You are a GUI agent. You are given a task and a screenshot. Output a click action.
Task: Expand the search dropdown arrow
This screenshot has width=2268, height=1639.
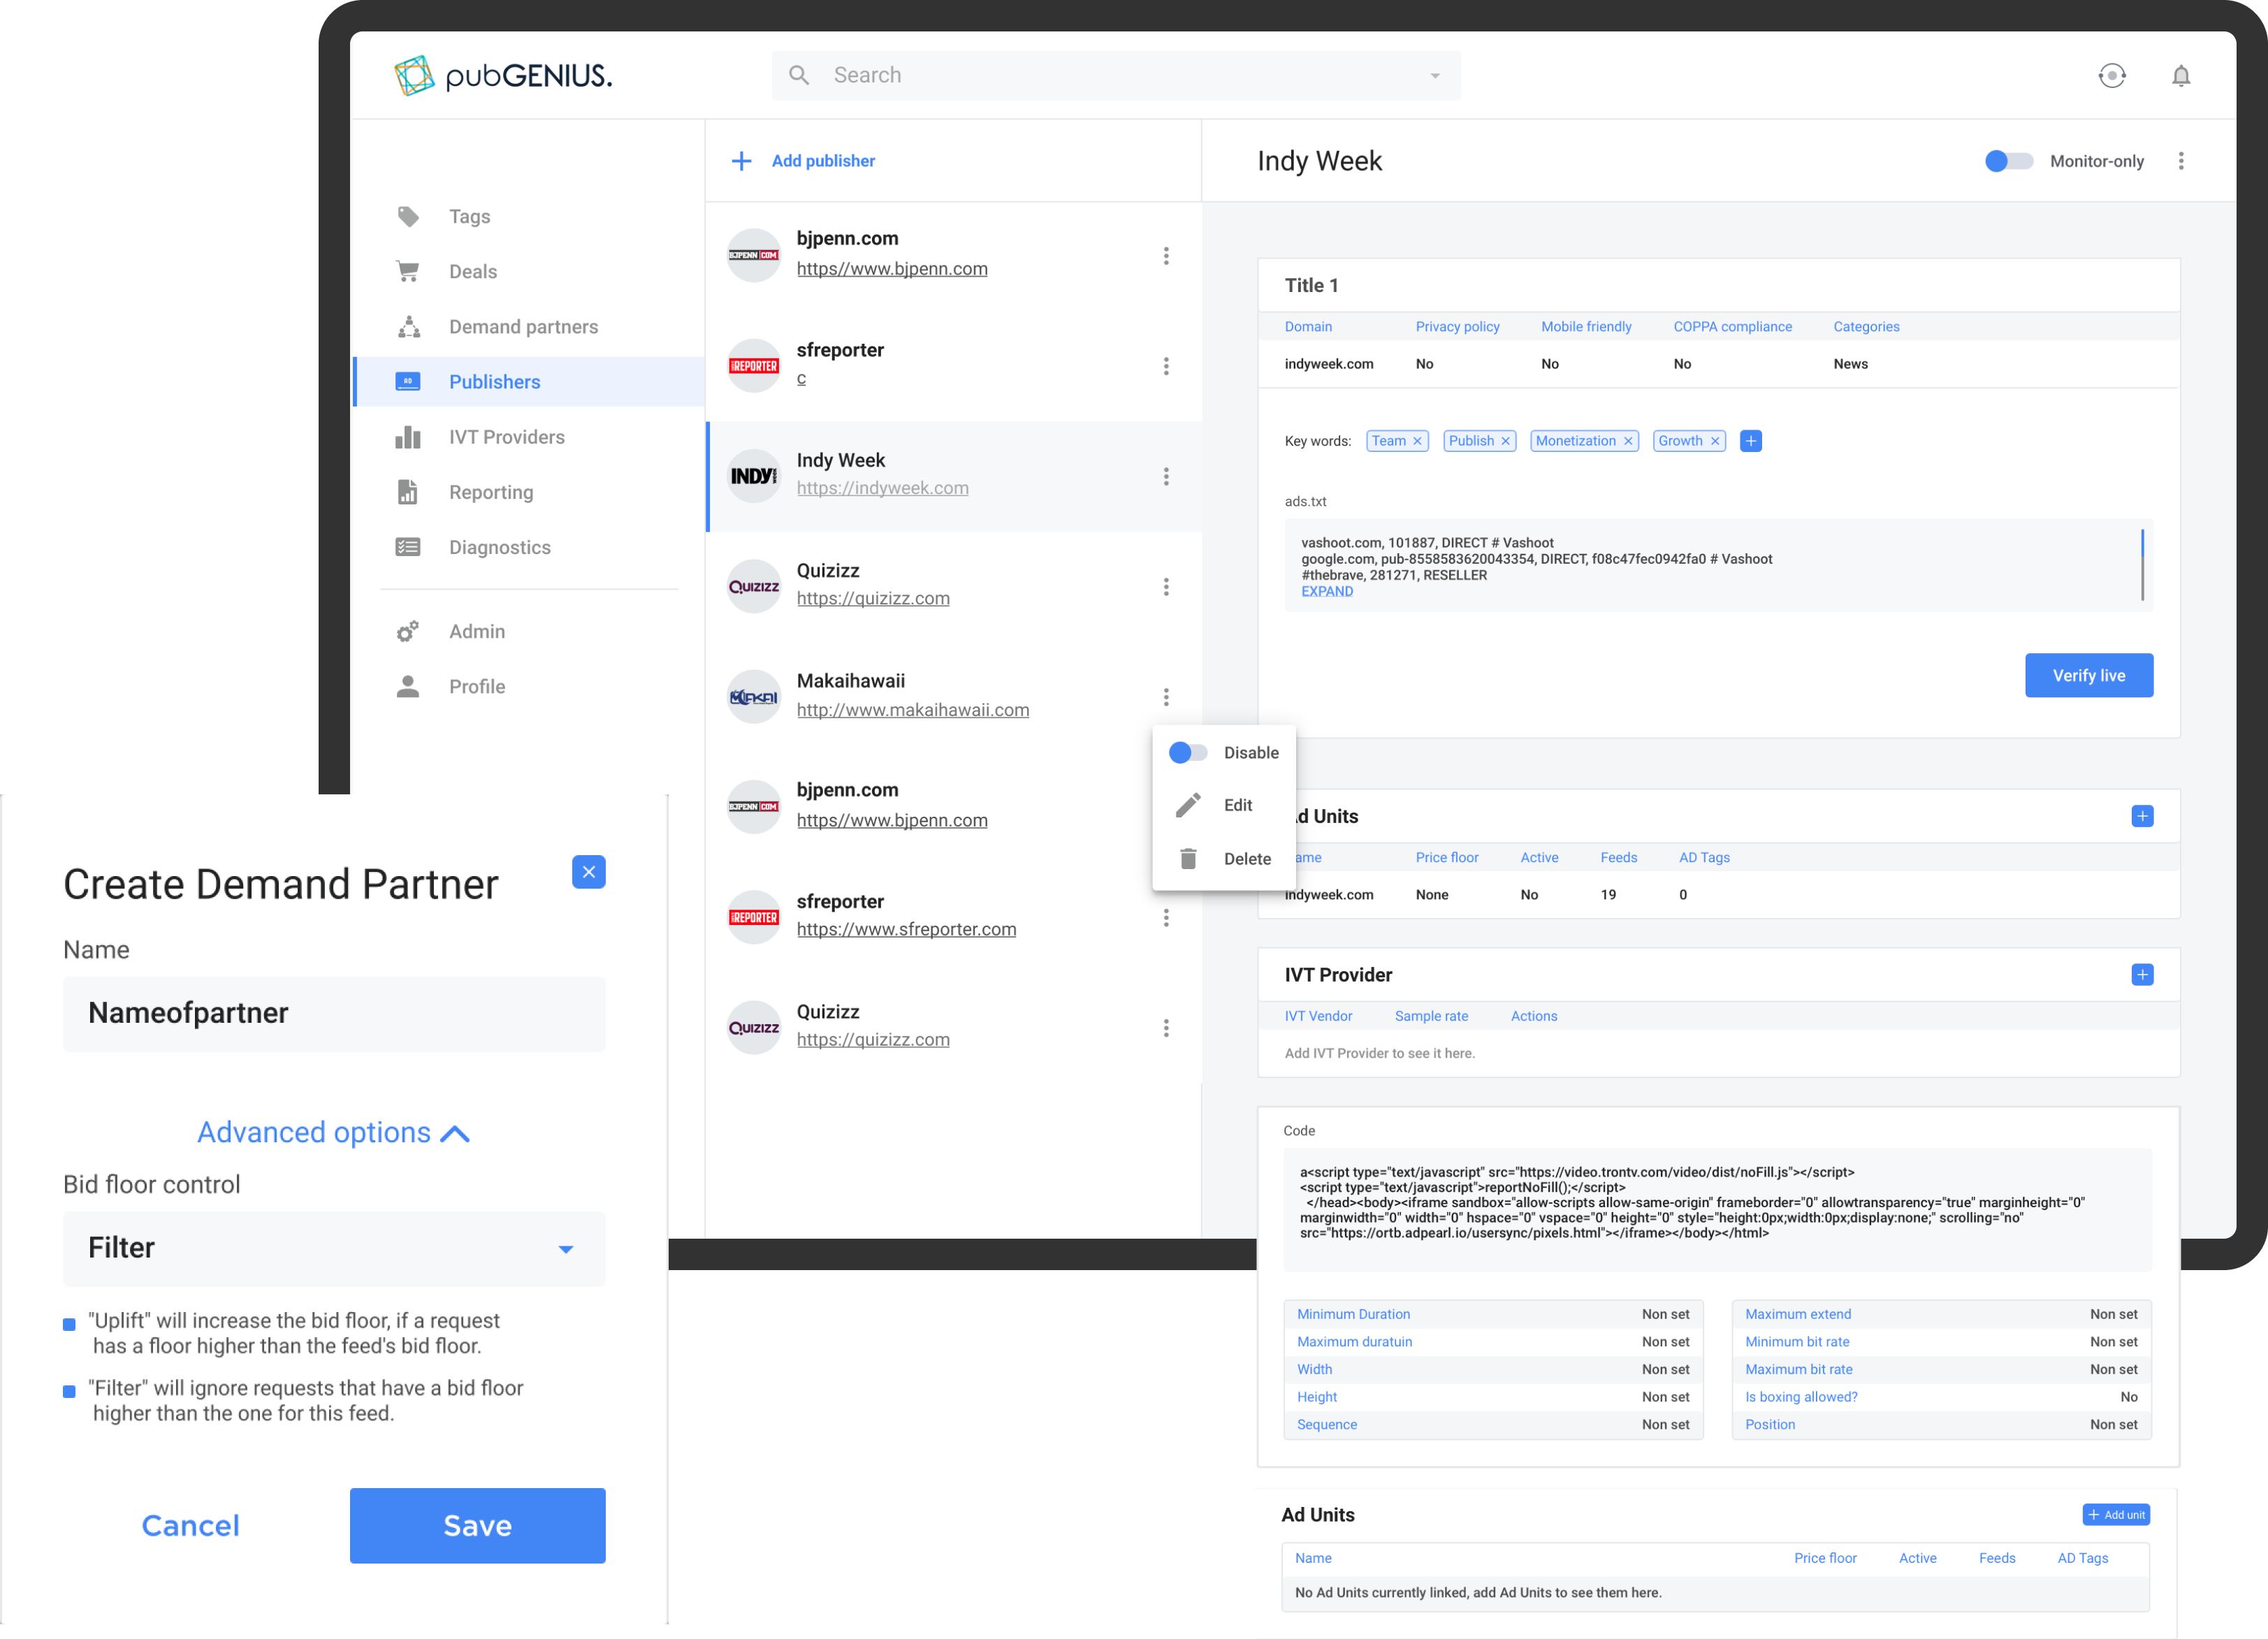[x=1435, y=76]
